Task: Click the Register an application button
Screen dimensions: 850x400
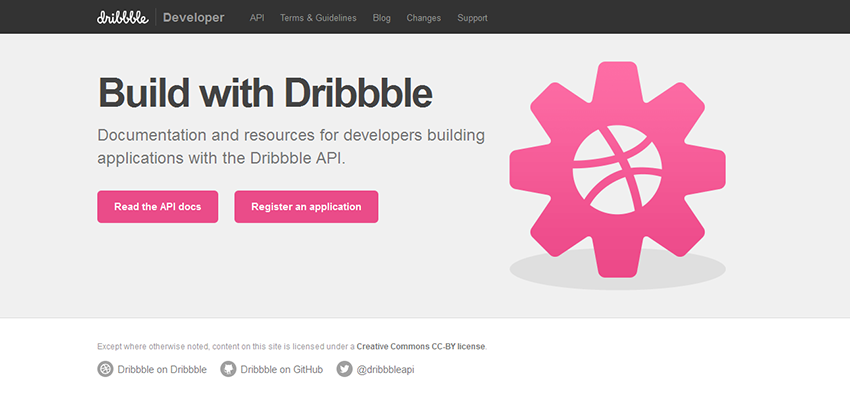Action: tap(306, 207)
